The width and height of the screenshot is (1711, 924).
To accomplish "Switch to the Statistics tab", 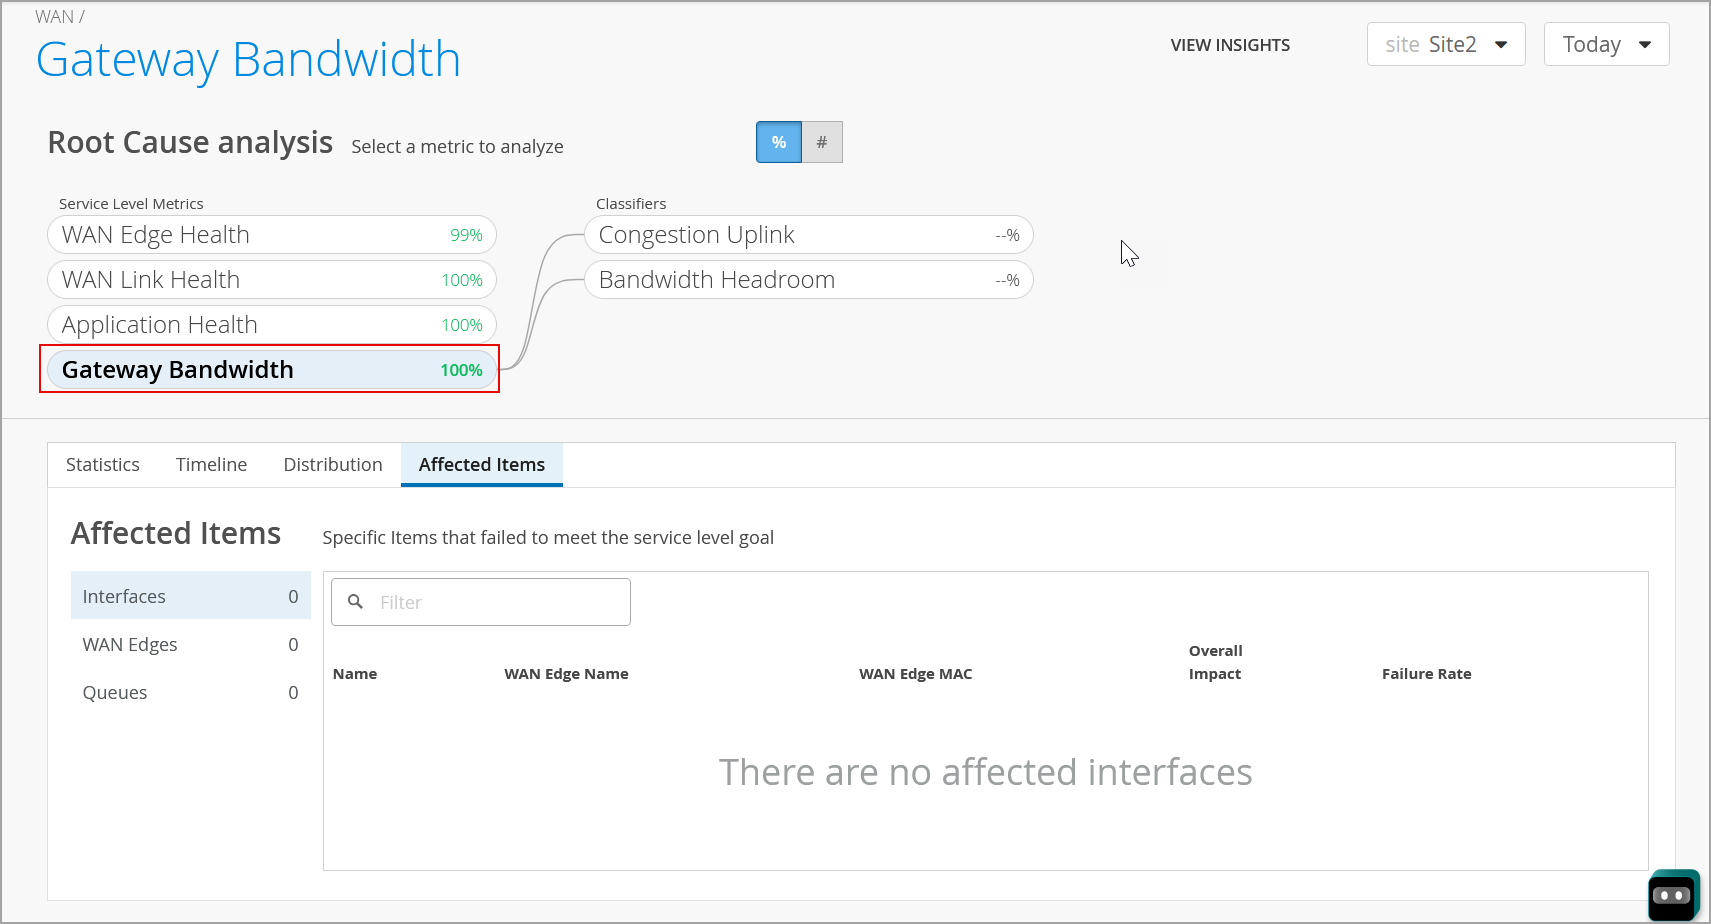I will [x=102, y=464].
